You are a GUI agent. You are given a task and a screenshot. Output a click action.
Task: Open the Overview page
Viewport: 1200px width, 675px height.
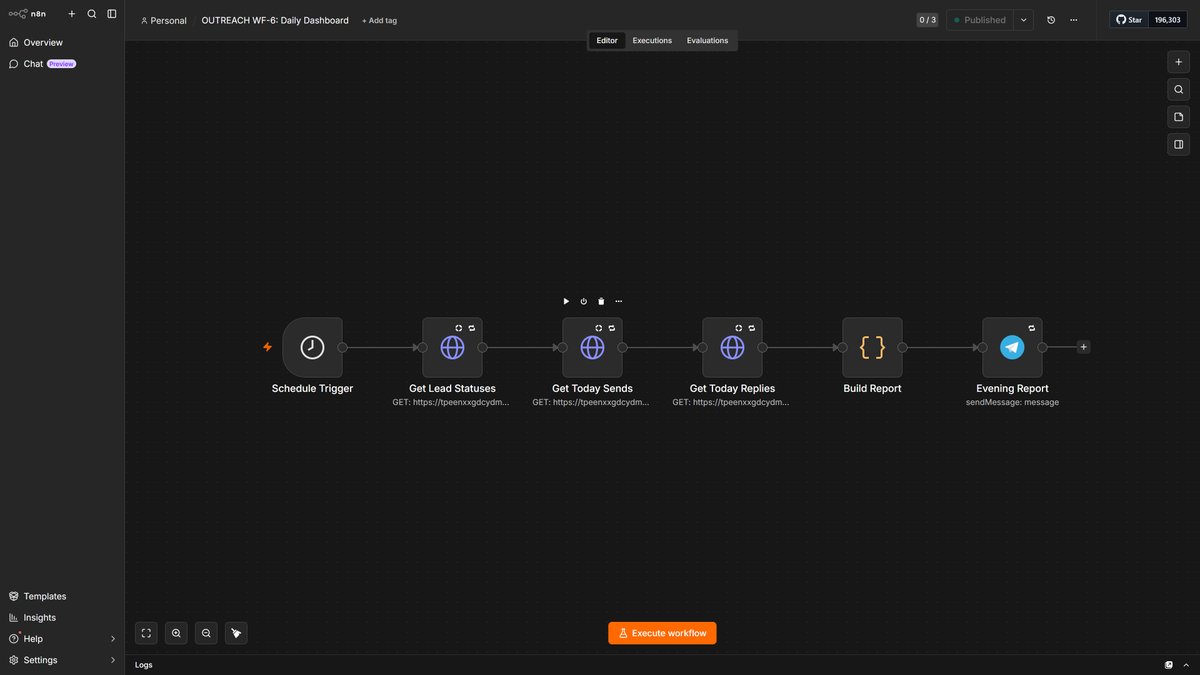[62, 43]
